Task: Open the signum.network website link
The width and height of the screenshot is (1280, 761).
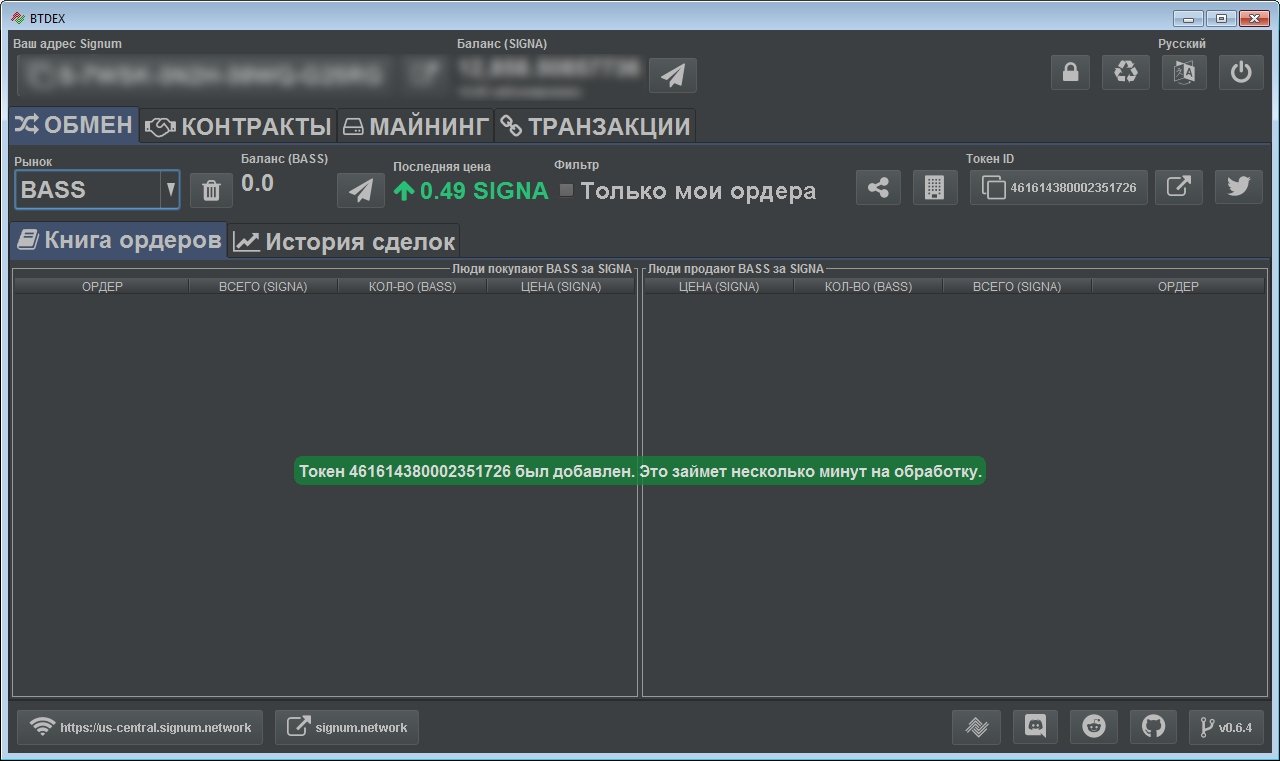Action: (x=347, y=727)
